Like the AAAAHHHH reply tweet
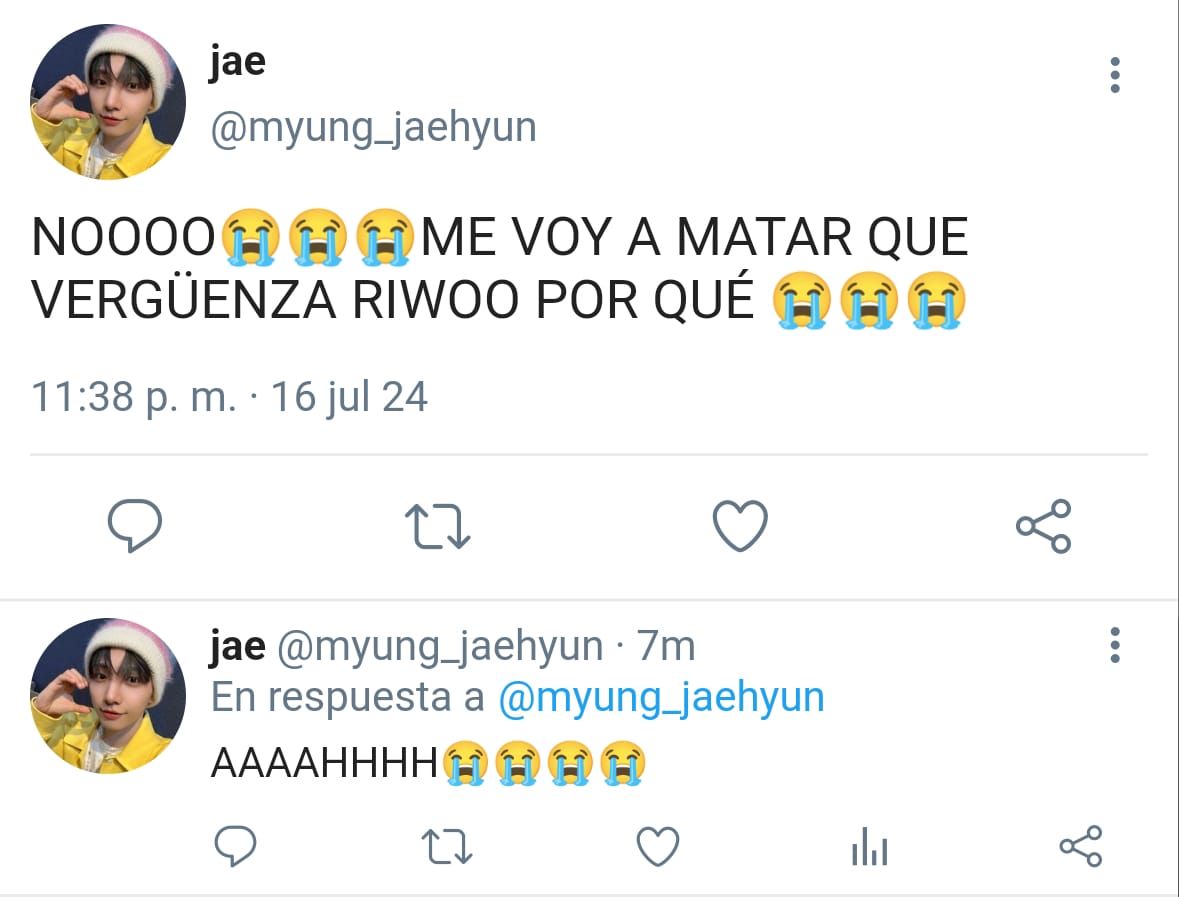 pos(658,846)
